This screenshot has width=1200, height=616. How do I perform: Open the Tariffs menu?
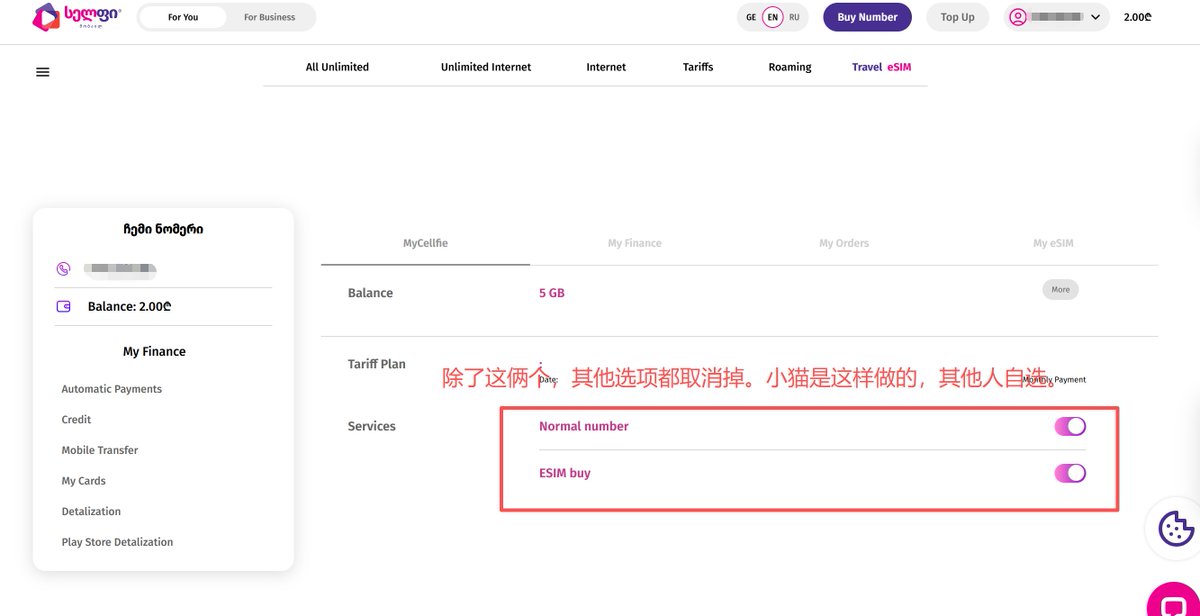click(x=698, y=67)
